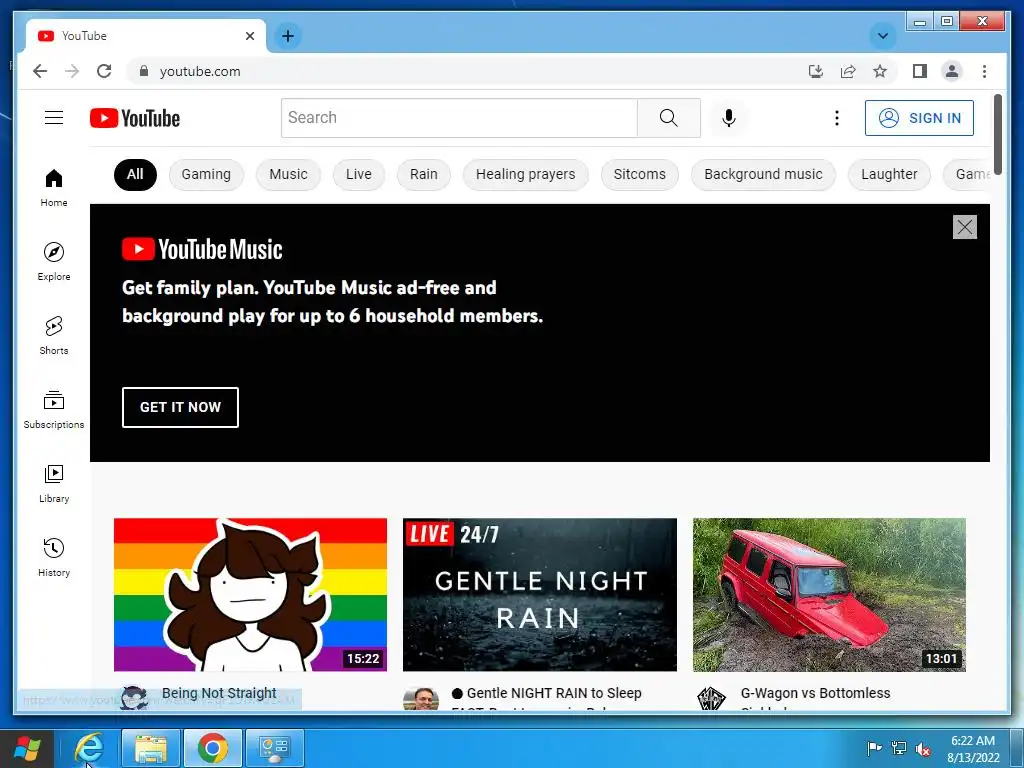Click the search magnifier button
1024x768 pixels.
pyautogui.click(x=669, y=118)
